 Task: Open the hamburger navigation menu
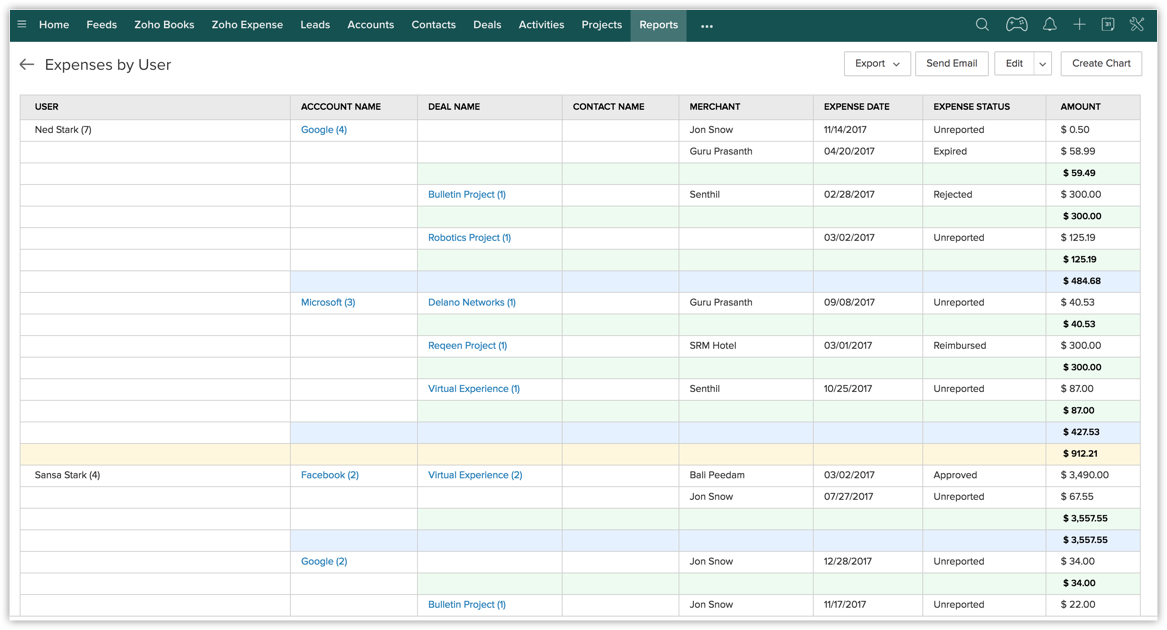coord(22,25)
